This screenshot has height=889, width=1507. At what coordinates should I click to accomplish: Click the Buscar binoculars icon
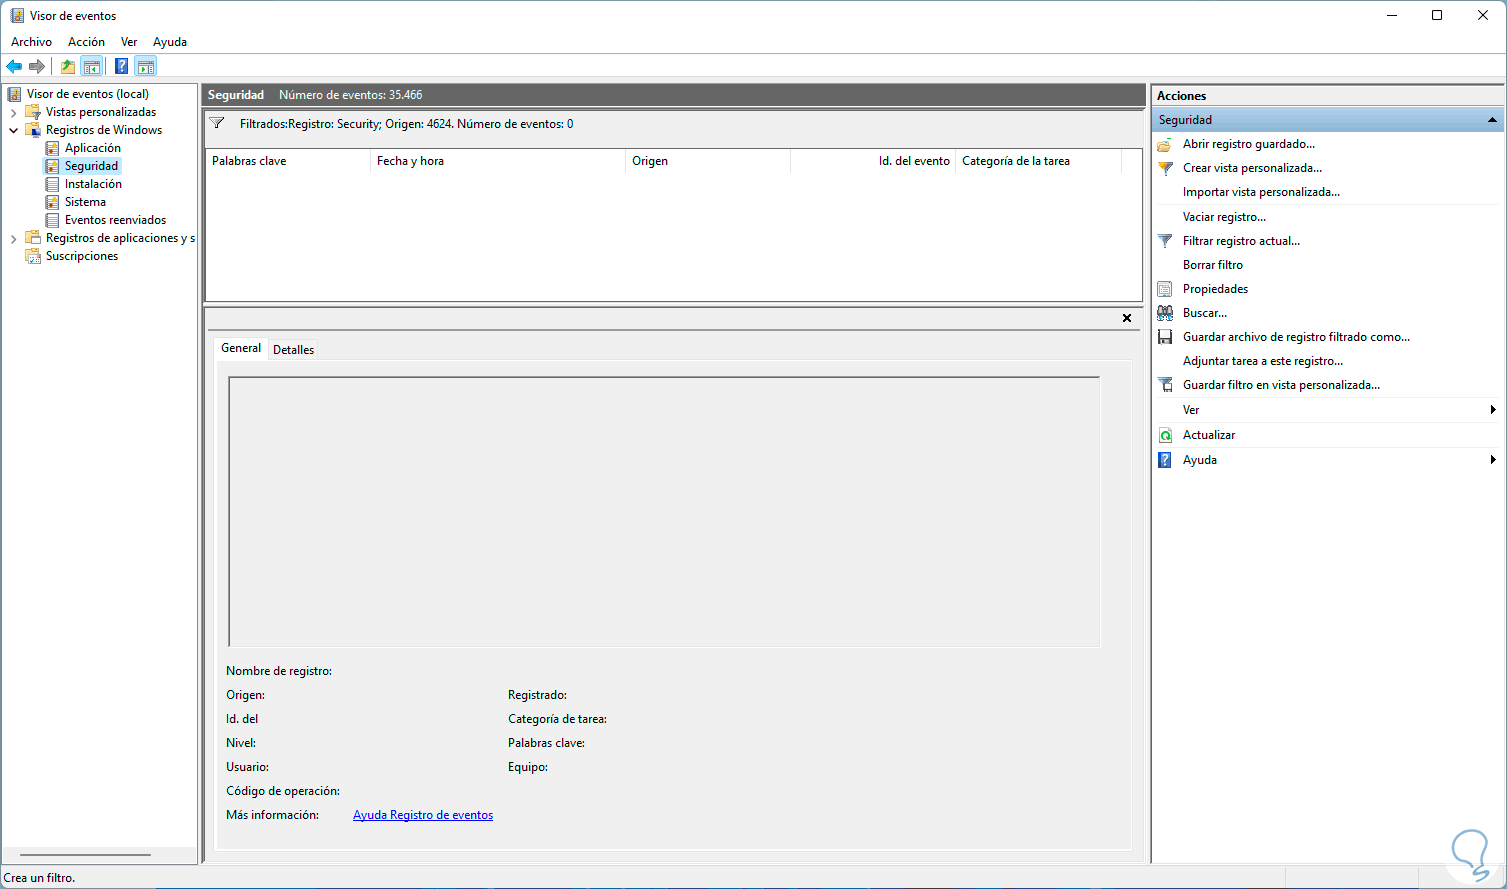1165,313
